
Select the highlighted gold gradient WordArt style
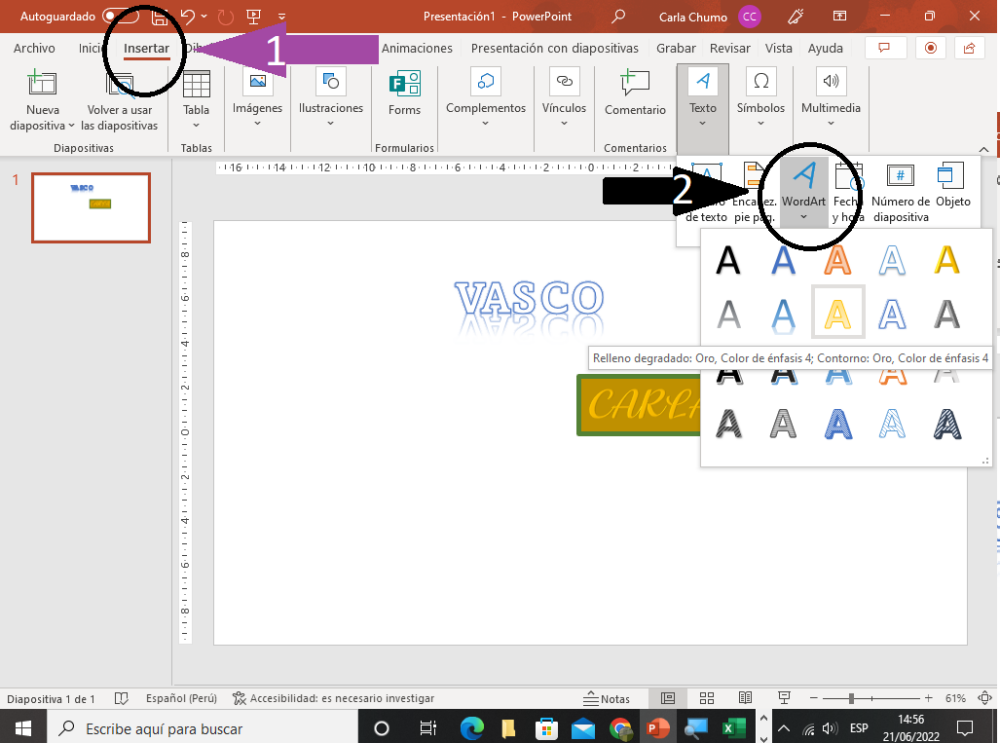(x=837, y=312)
